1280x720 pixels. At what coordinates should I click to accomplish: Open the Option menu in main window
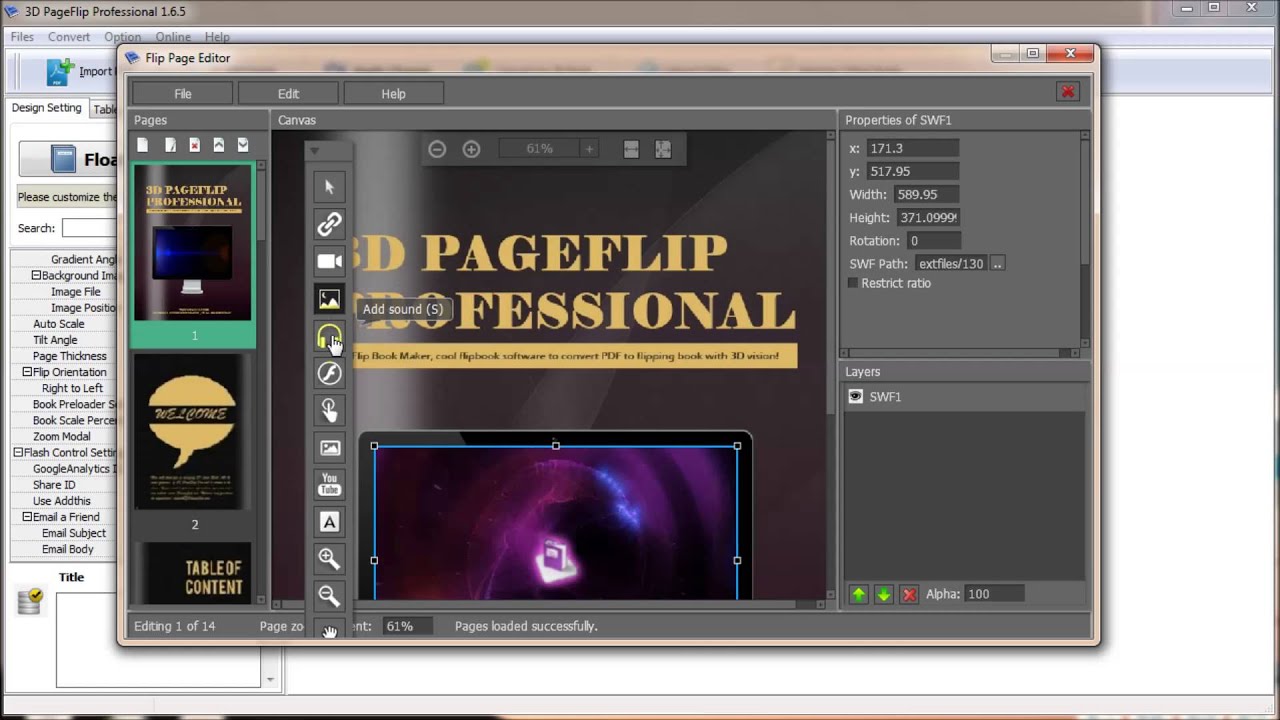tap(122, 37)
